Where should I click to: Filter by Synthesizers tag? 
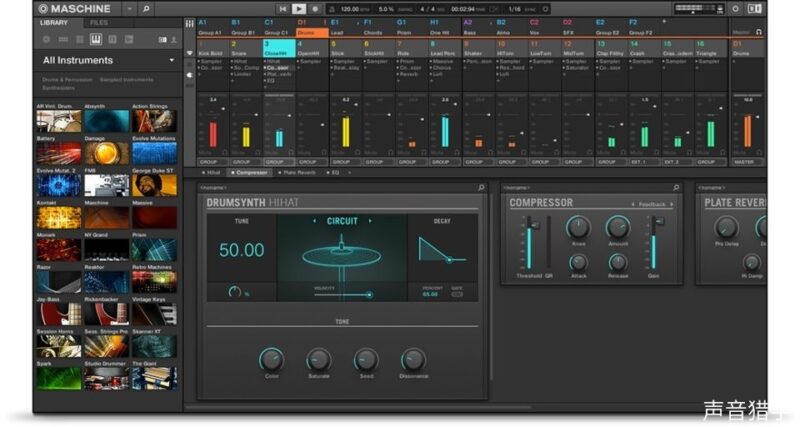click(59, 88)
